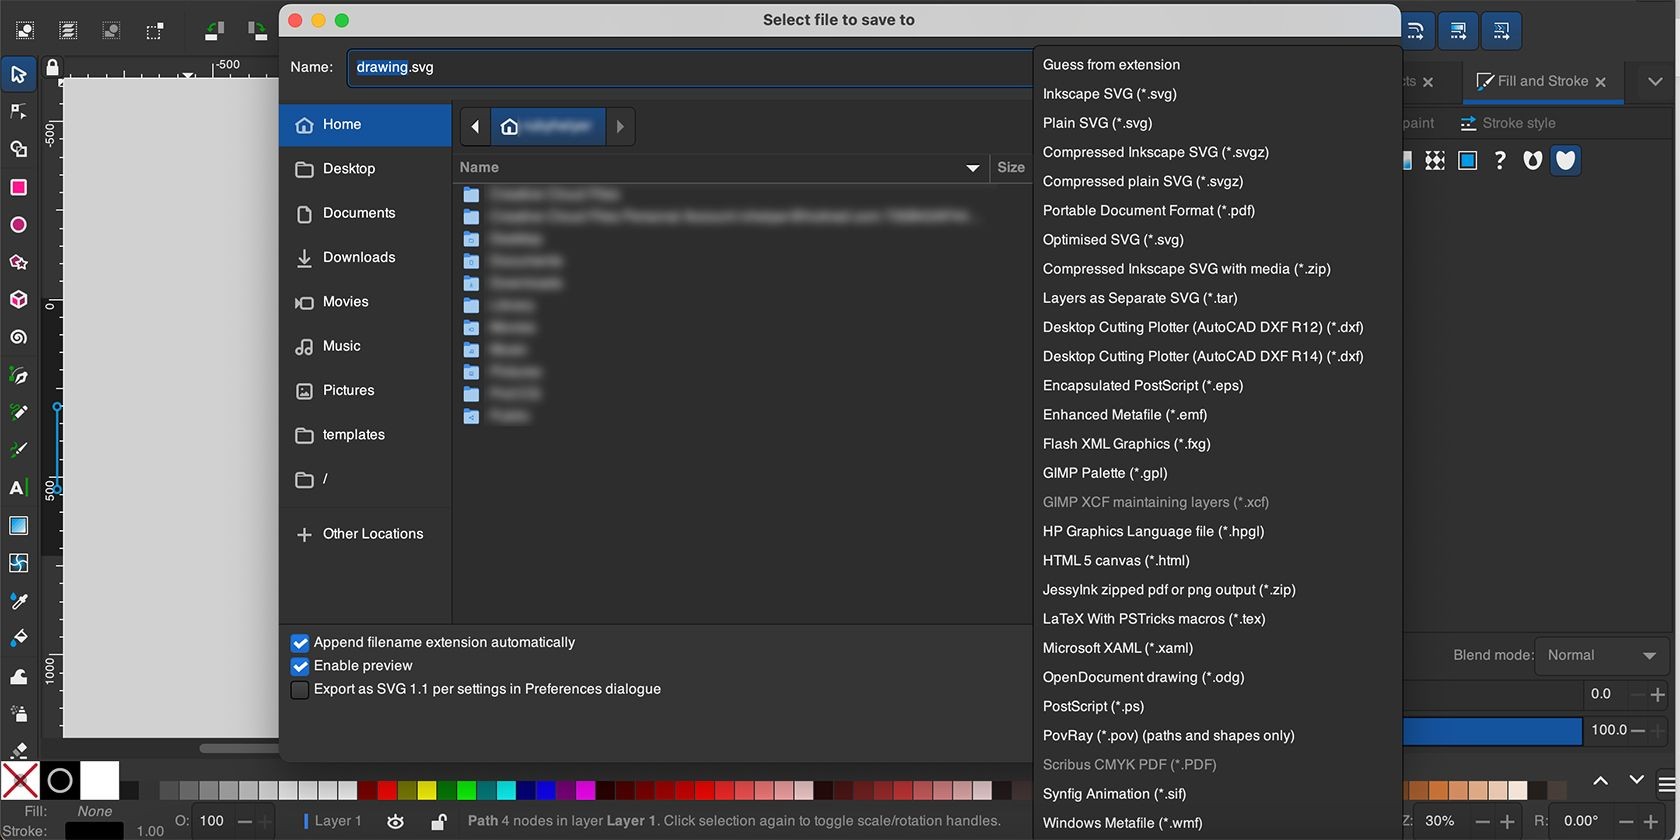
Task: Click Select All in All Layers icon
Action: [68, 31]
